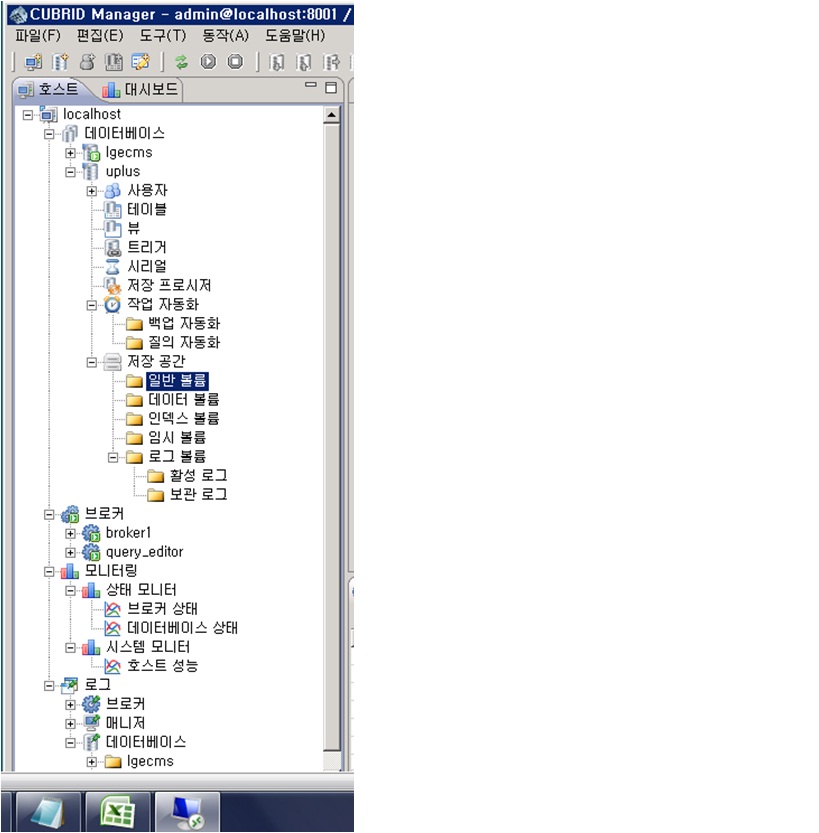Expand the lgecms database node
819x833 pixels.
[70, 153]
